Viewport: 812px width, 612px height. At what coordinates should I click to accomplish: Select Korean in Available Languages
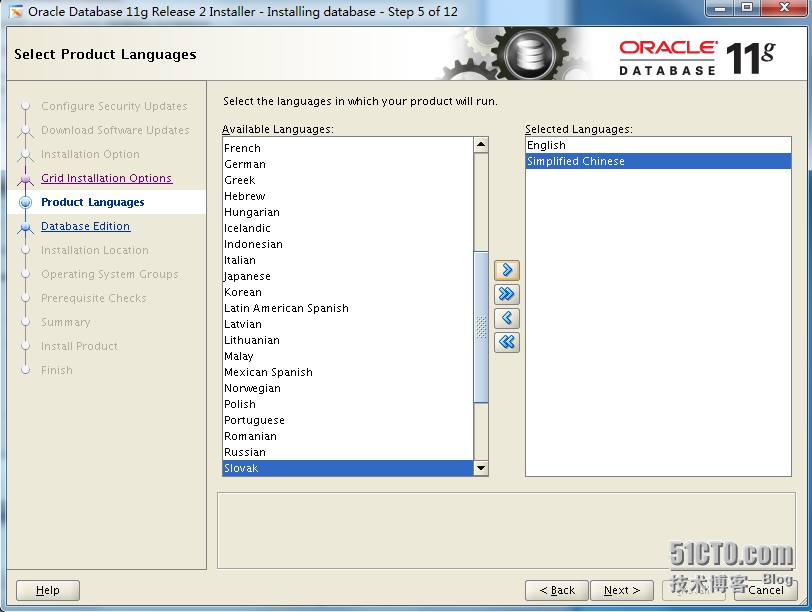(347, 293)
